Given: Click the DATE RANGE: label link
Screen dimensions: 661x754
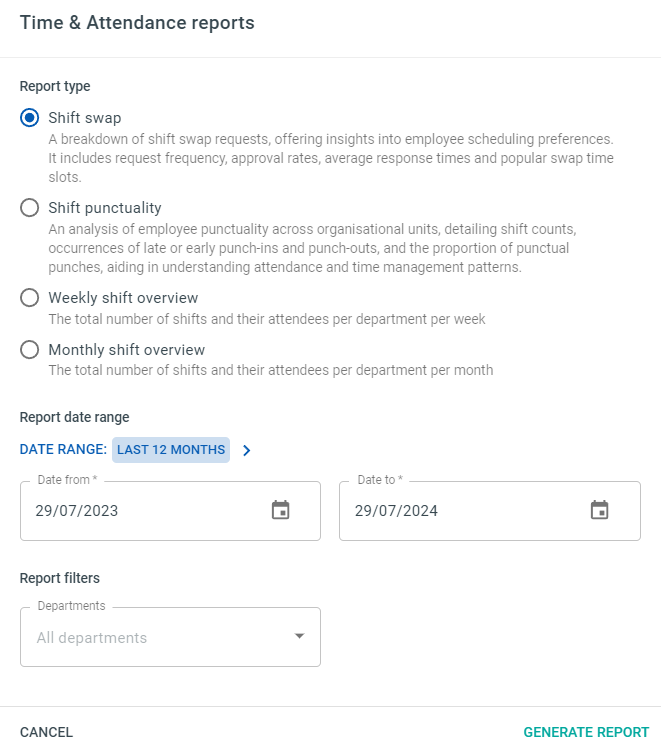Looking at the screenshot, I should [x=63, y=449].
